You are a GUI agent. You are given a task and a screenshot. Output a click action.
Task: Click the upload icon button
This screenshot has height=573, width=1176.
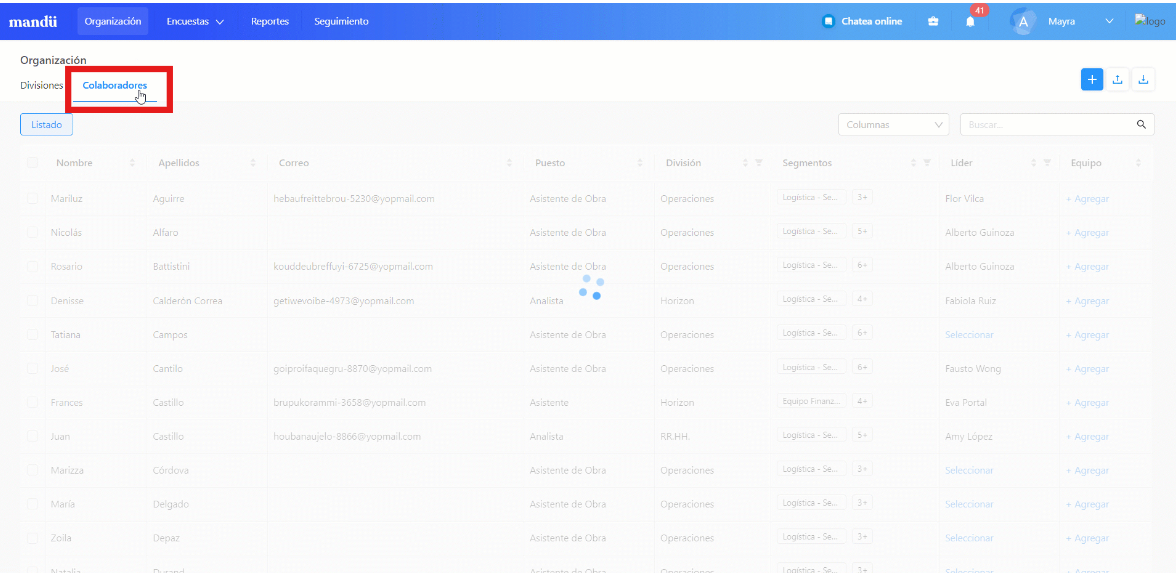(1118, 80)
